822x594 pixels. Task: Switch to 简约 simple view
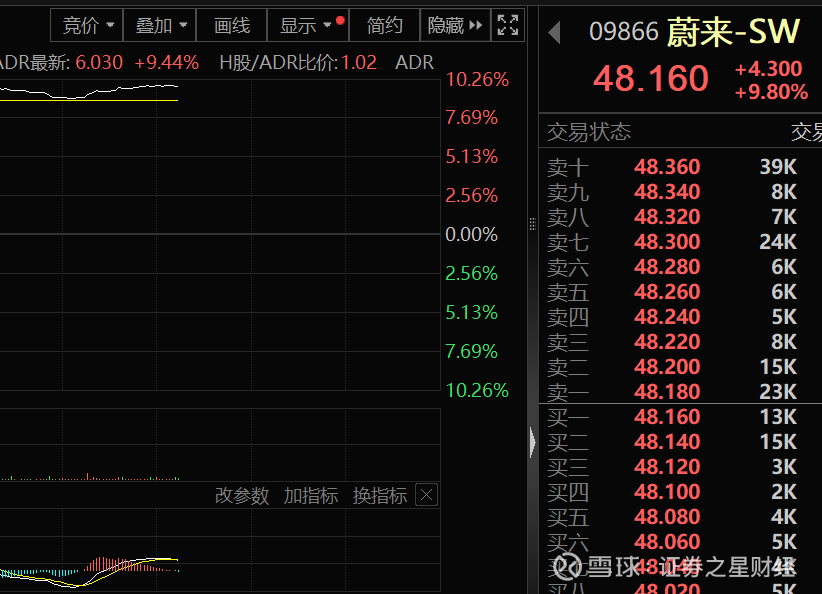pos(384,25)
